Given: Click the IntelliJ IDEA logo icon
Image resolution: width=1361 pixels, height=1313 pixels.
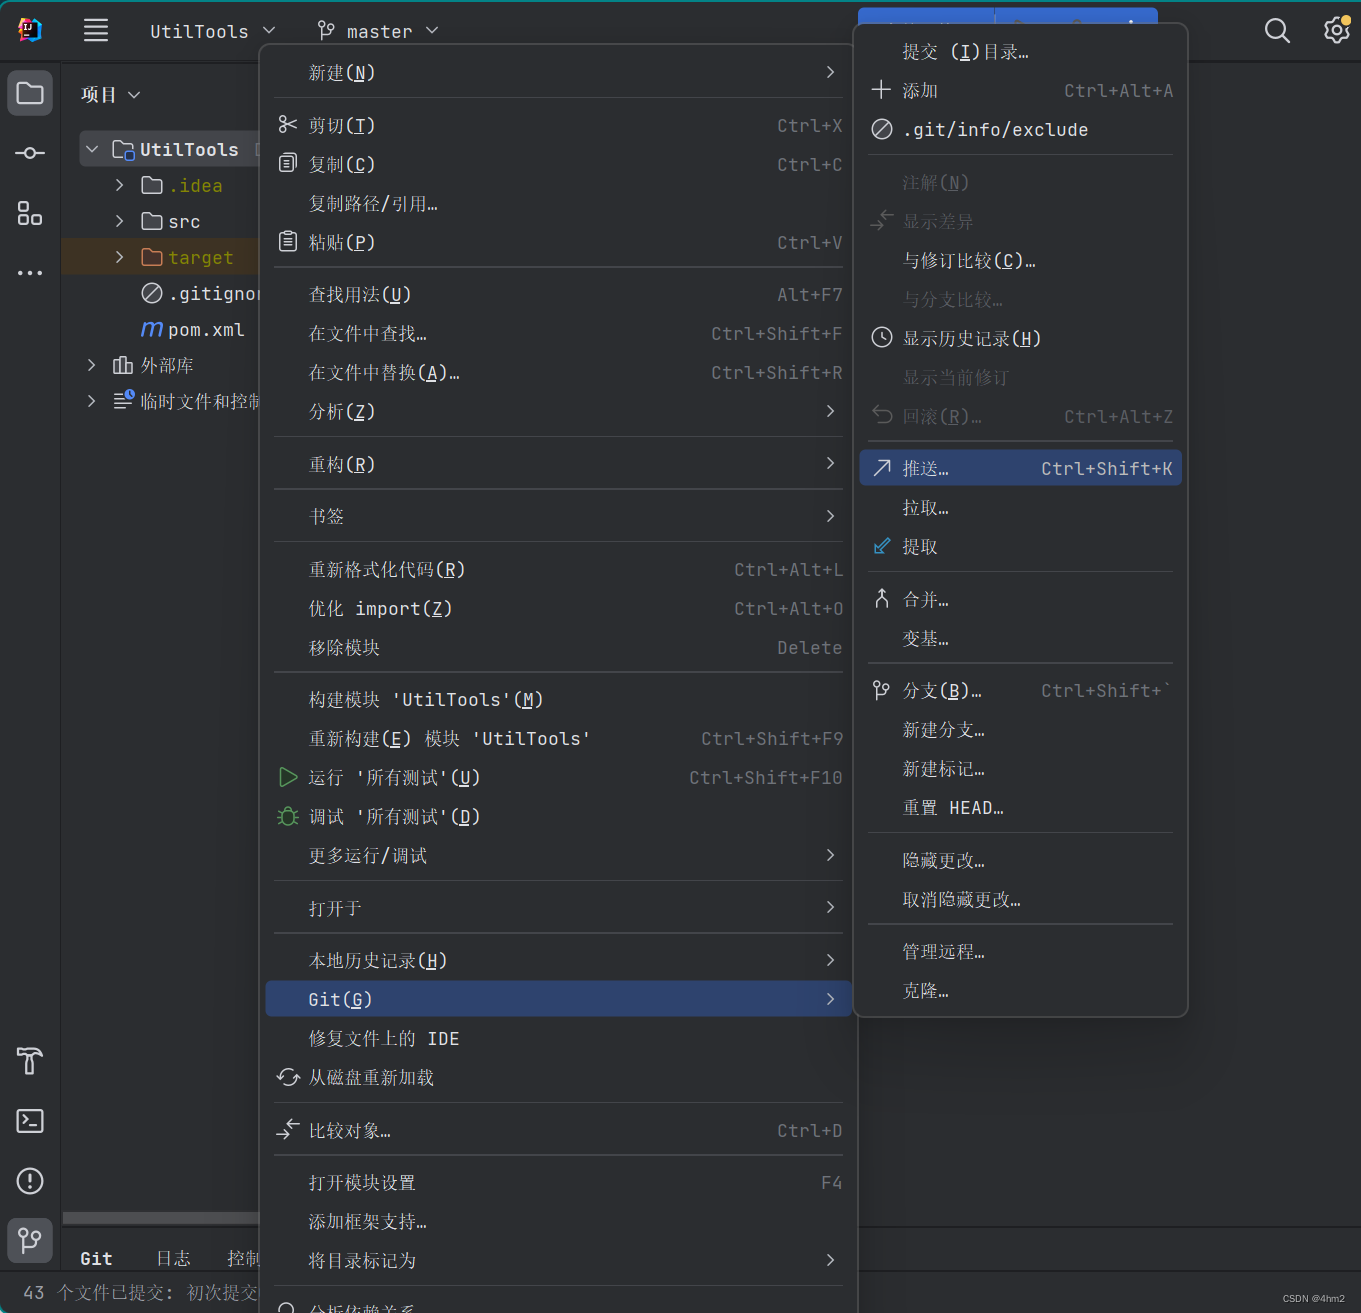Looking at the screenshot, I should (x=30, y=30).
